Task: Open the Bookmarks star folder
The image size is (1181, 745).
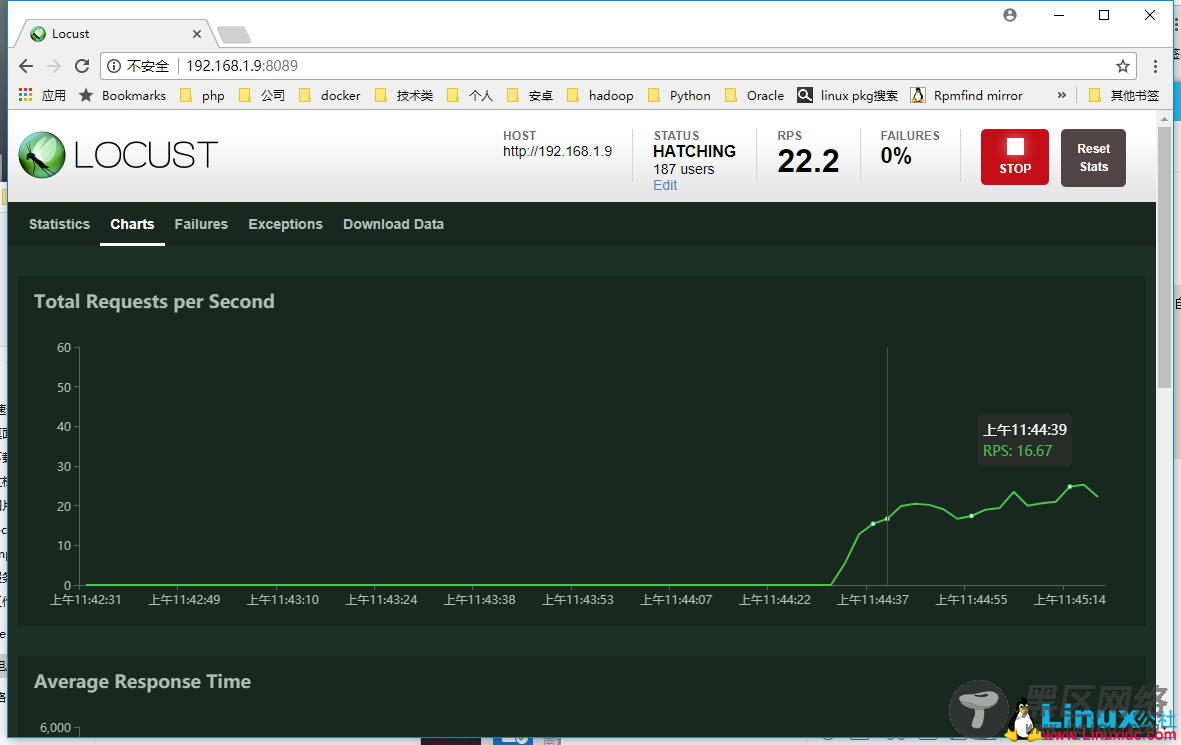Action: click(x=123, y=95)
